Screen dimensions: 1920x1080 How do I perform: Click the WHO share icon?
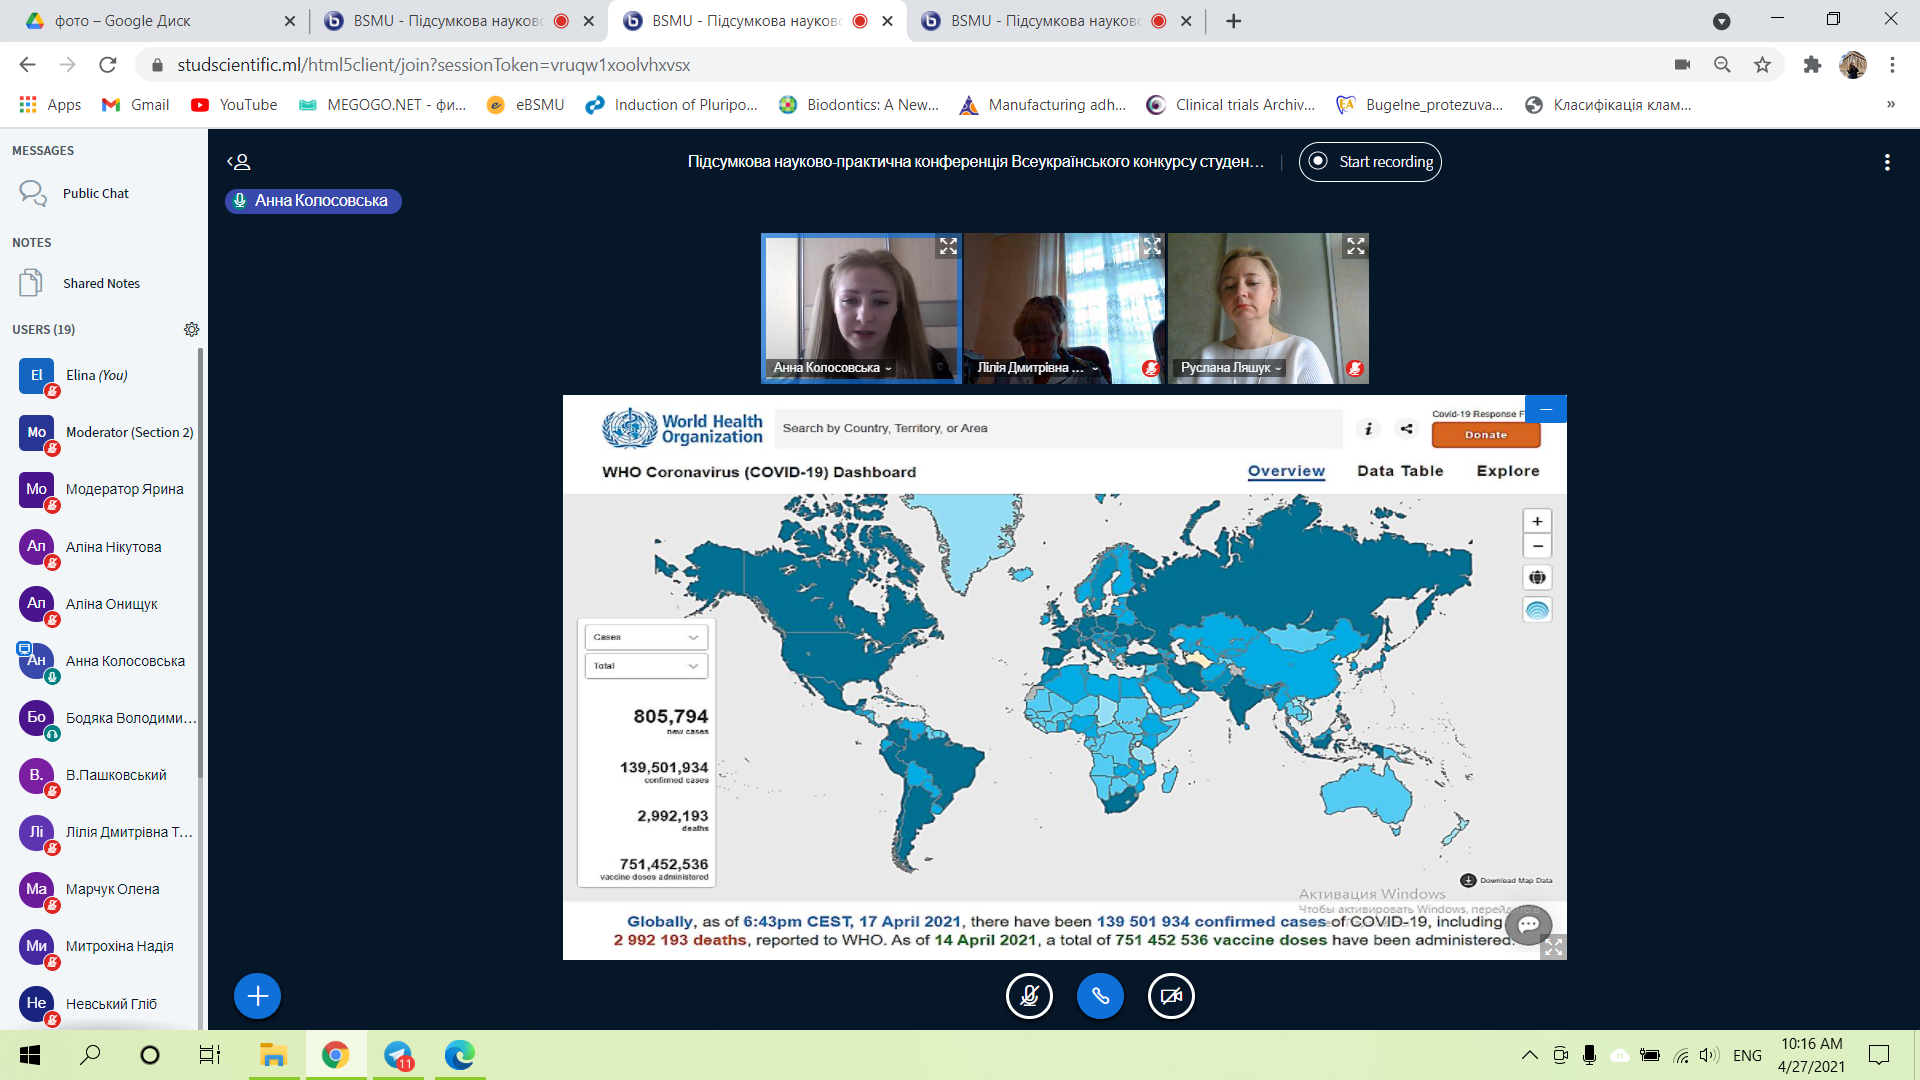coord(1406,428)
